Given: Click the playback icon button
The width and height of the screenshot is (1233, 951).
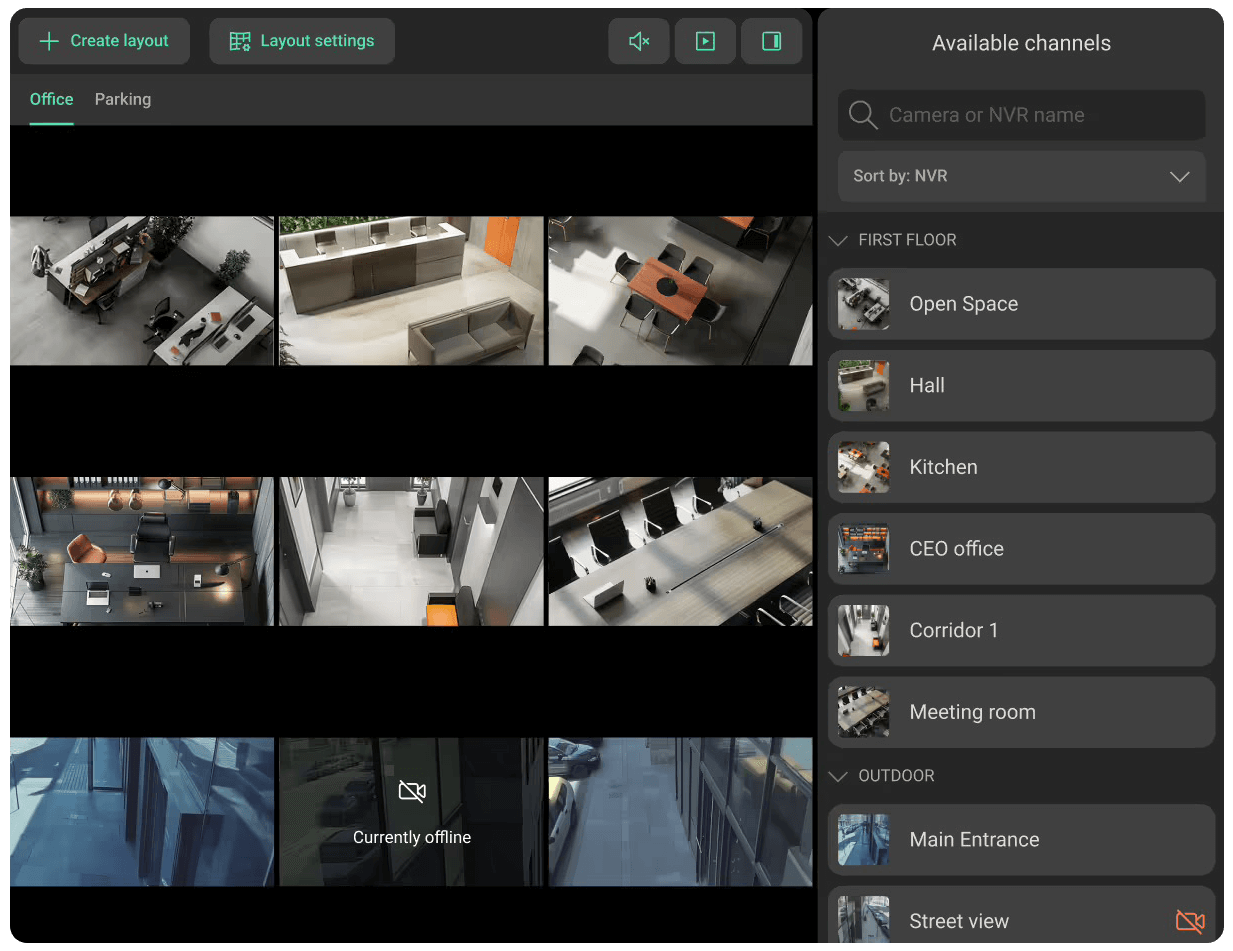Looking at the screenshot, I should [705, 41].
